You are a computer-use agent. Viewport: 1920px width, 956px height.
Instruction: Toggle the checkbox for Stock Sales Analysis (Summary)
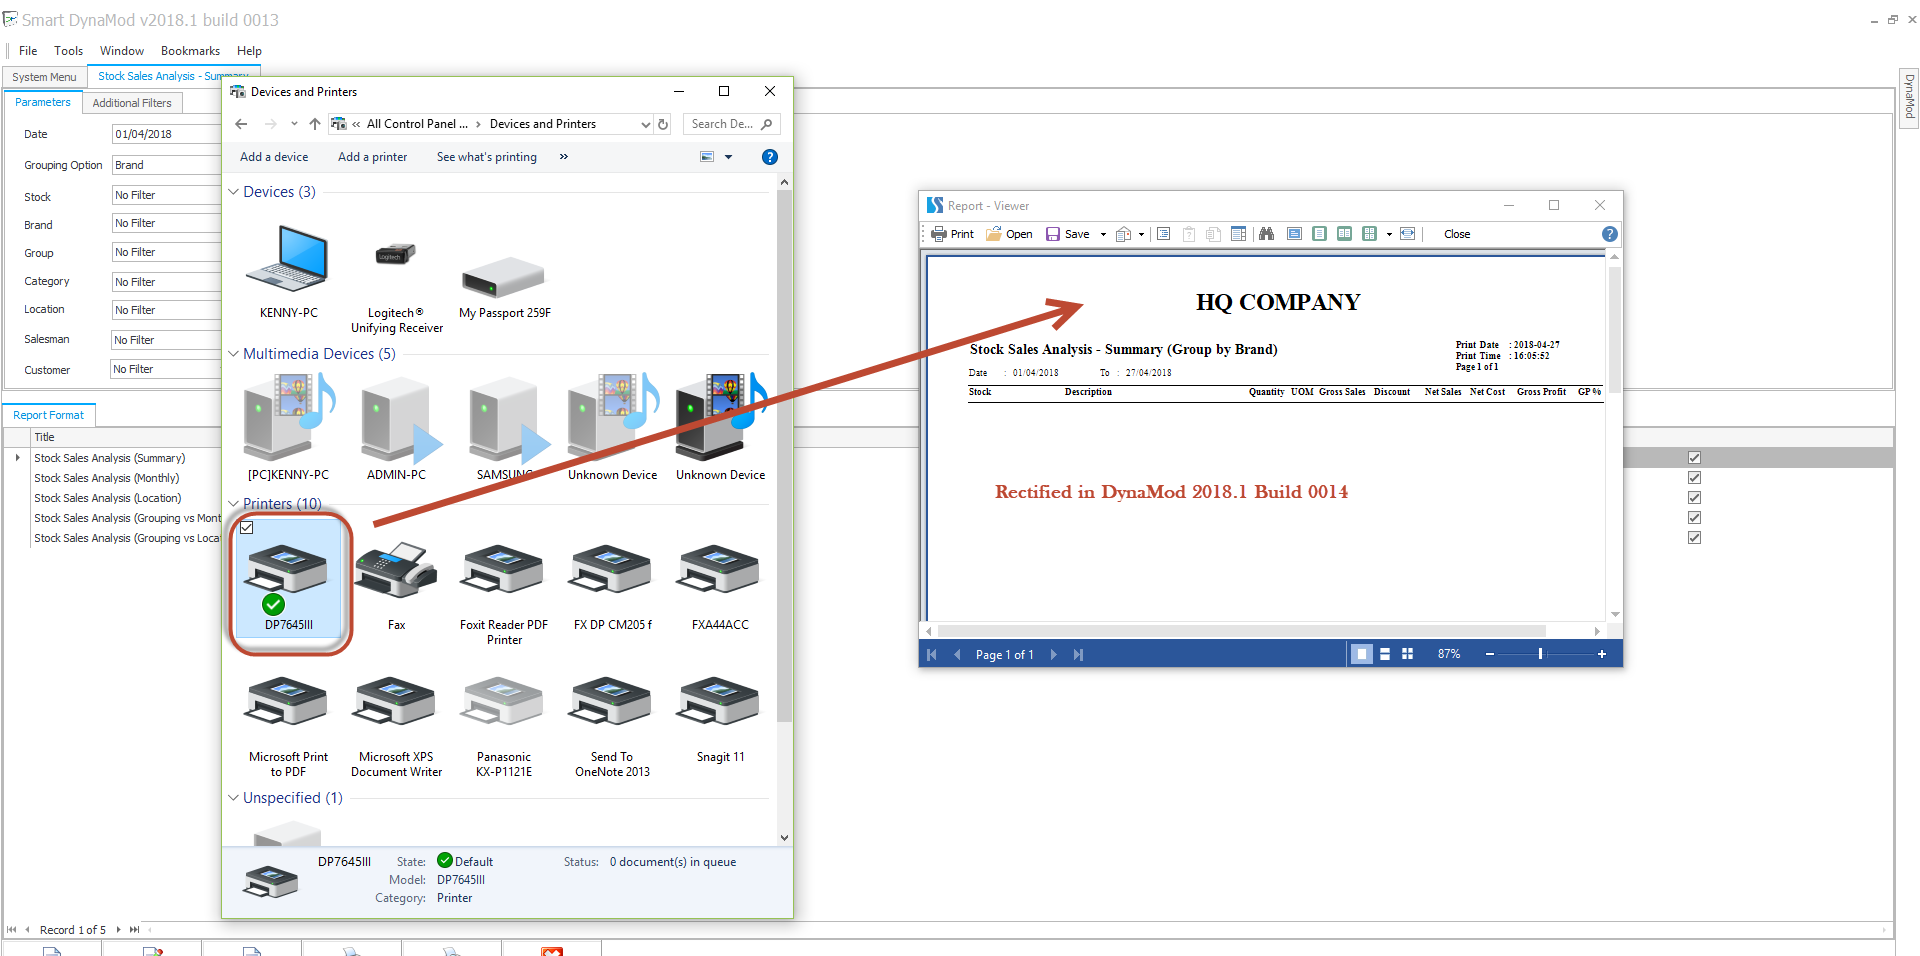1694,457
